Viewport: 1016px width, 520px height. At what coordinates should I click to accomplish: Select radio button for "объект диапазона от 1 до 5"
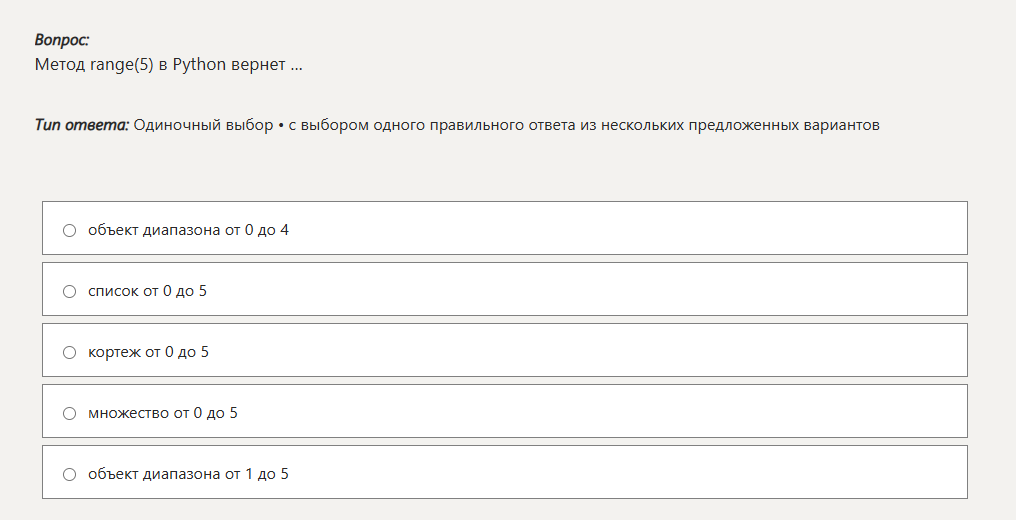(x=69, y=474)
